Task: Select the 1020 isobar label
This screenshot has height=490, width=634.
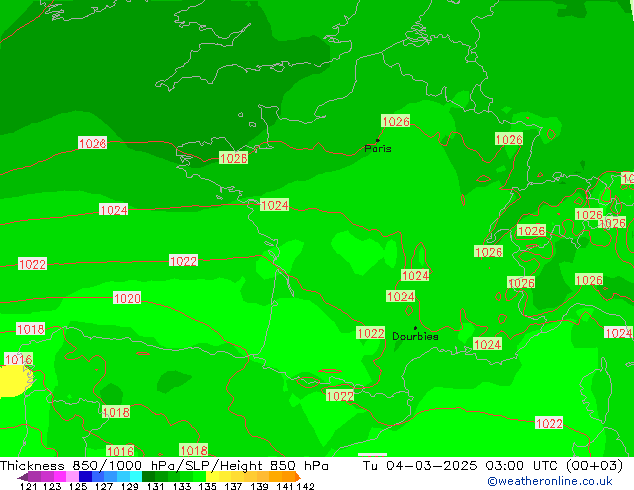Action: point(127,298)
